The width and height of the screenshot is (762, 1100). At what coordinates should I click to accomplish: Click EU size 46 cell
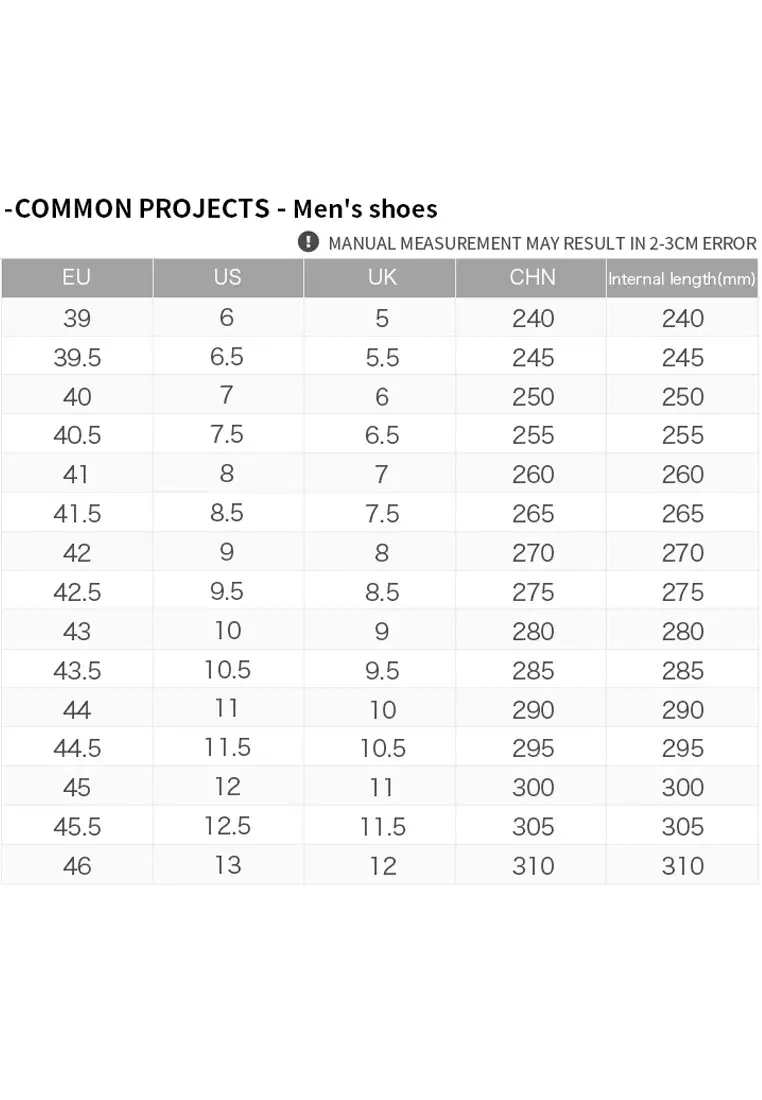[x=76, y=865]
